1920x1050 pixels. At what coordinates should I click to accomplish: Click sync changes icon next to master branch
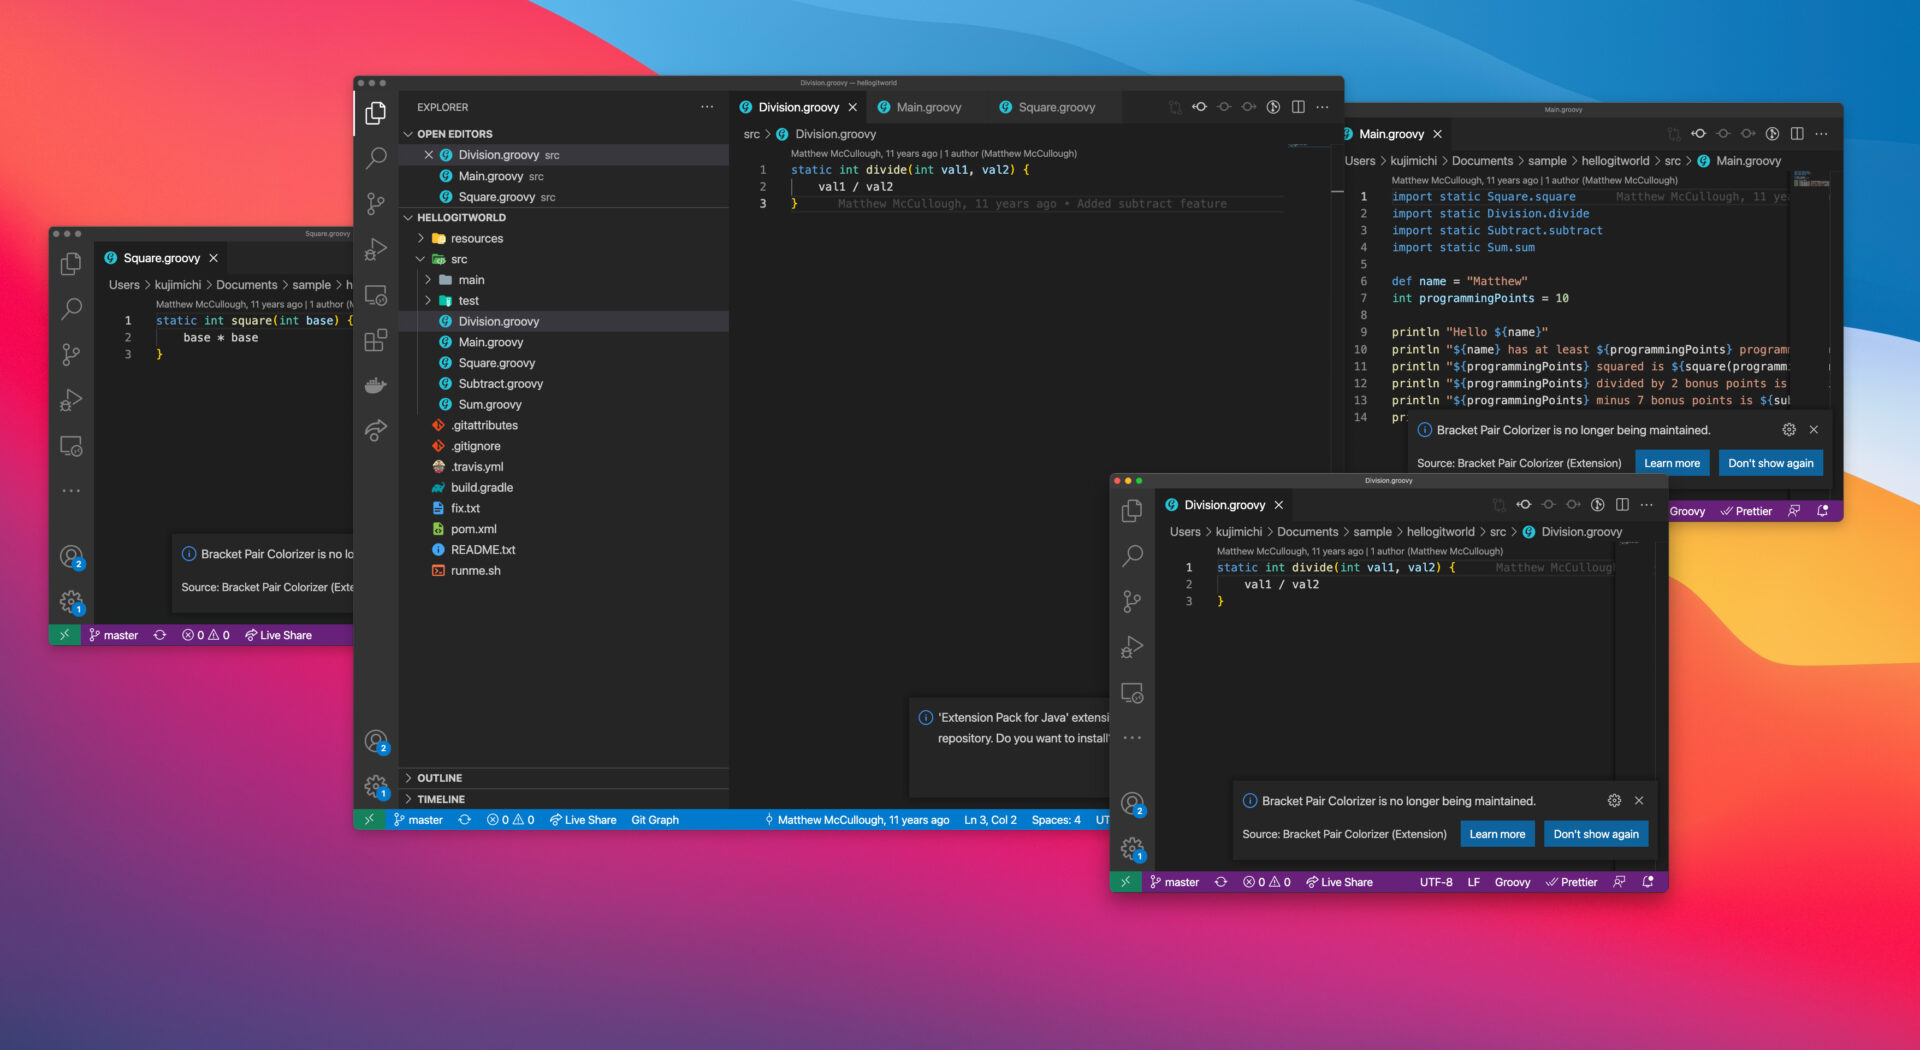pyautogui.click(x=464, y=820)
